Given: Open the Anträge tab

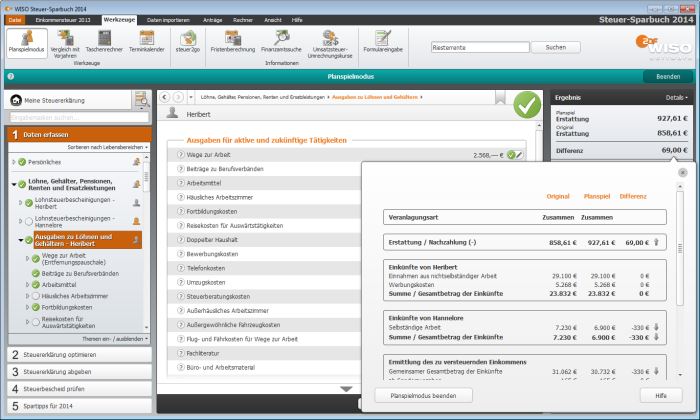Looking at the screenshot, I should coord(212,20).
